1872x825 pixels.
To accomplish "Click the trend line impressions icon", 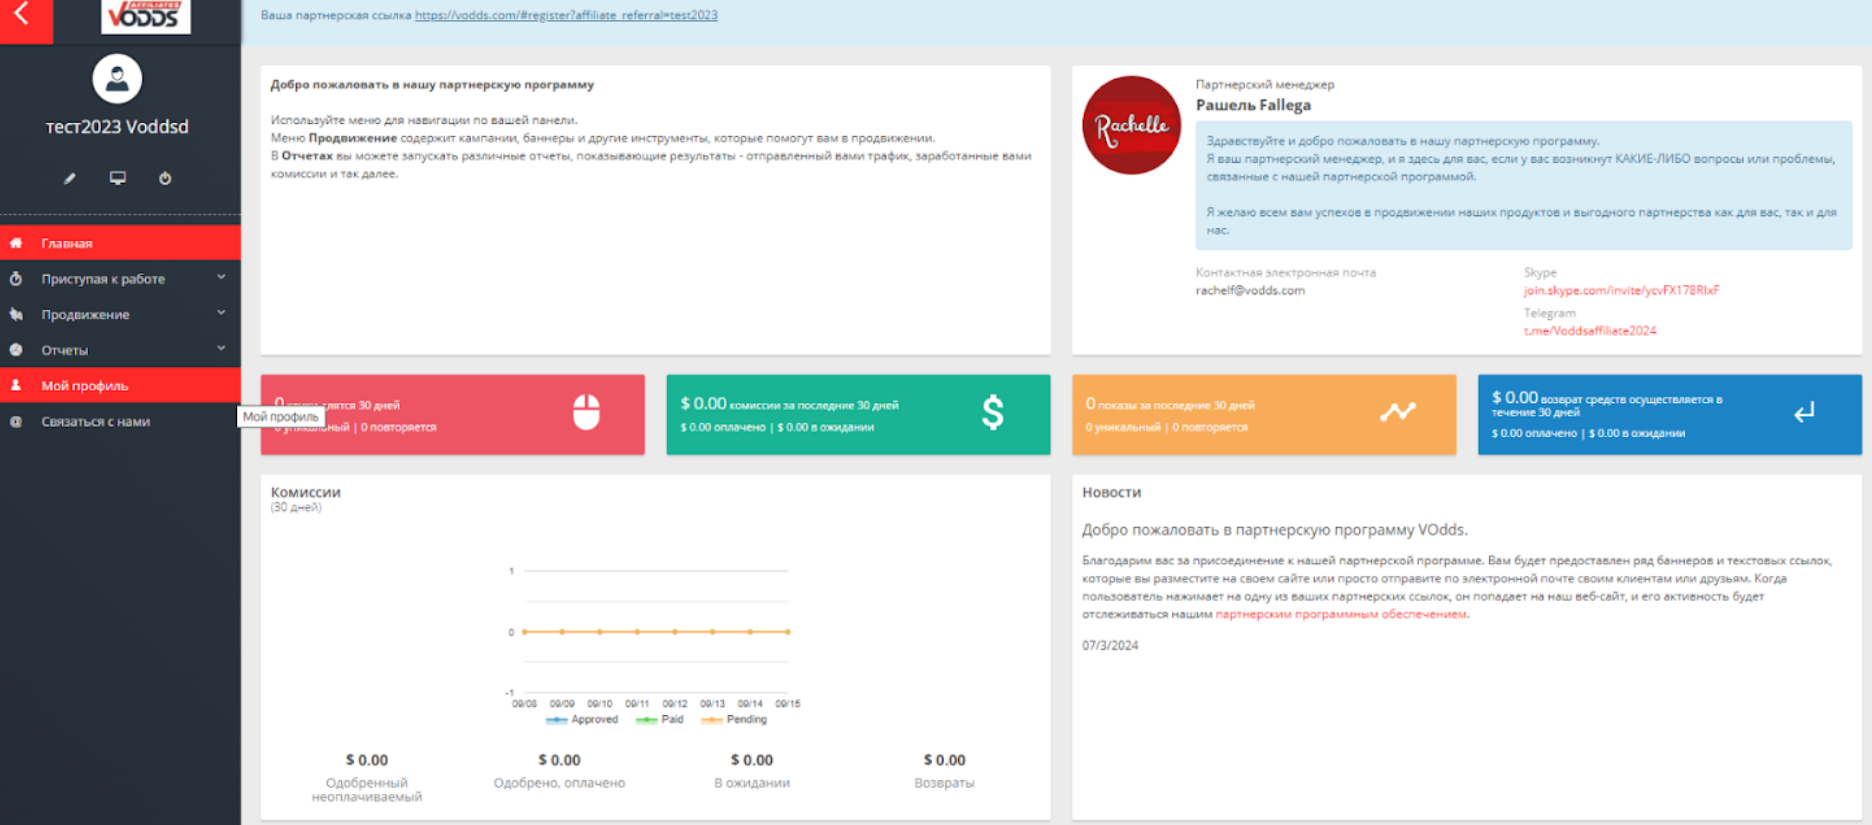I will (1397, 412).
